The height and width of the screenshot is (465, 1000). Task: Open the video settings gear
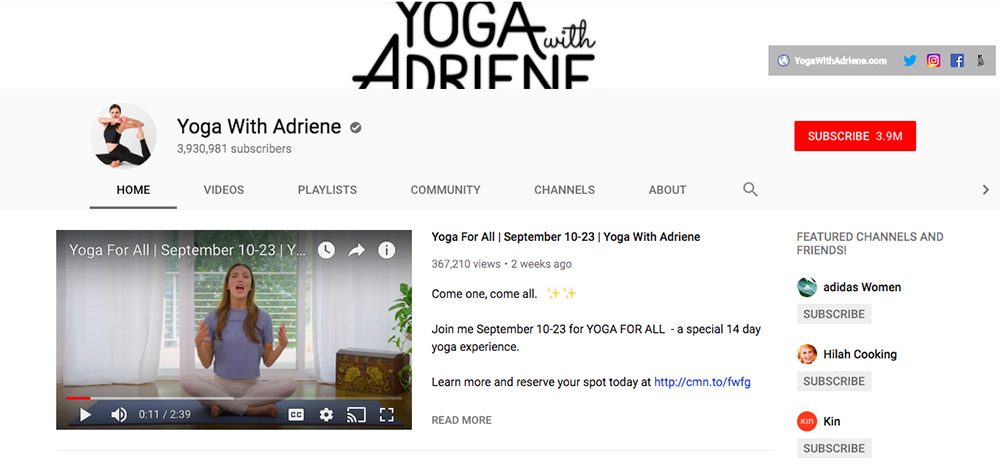pyautogui.click(x=326, y=415)
